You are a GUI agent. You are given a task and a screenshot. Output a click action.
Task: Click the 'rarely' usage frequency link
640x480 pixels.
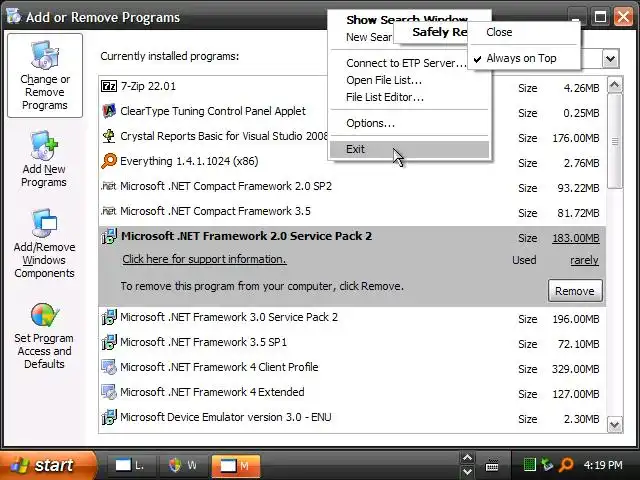click(x=584, y=260)
